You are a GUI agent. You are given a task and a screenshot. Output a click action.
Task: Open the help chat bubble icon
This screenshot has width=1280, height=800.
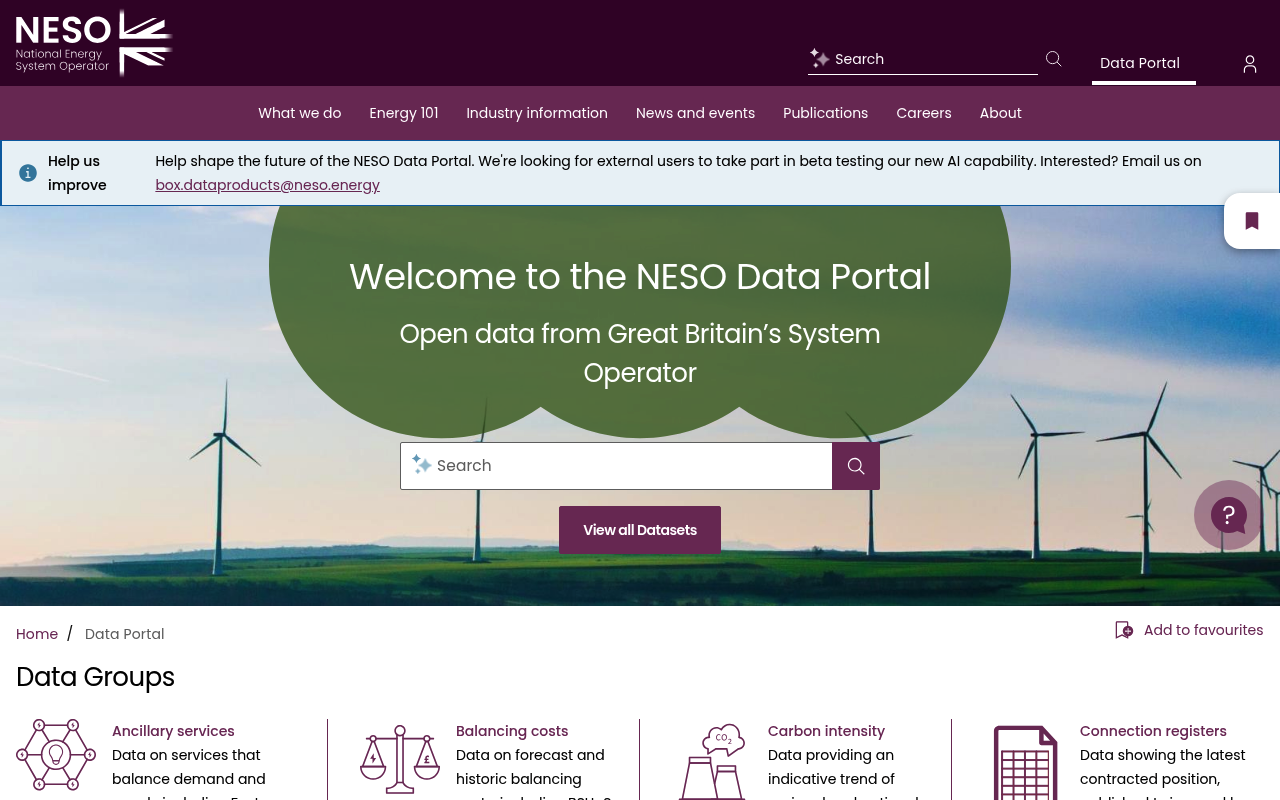1229,515
